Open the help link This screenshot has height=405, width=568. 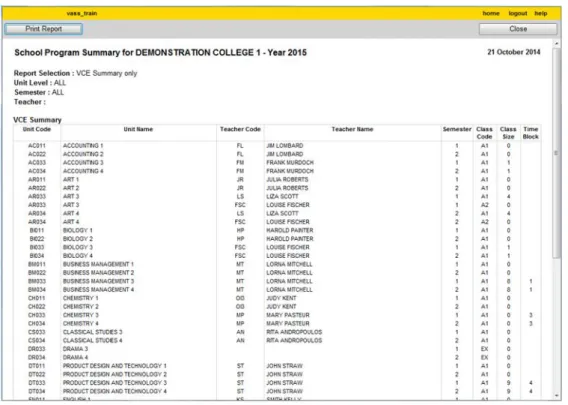(x=541, y=13)
